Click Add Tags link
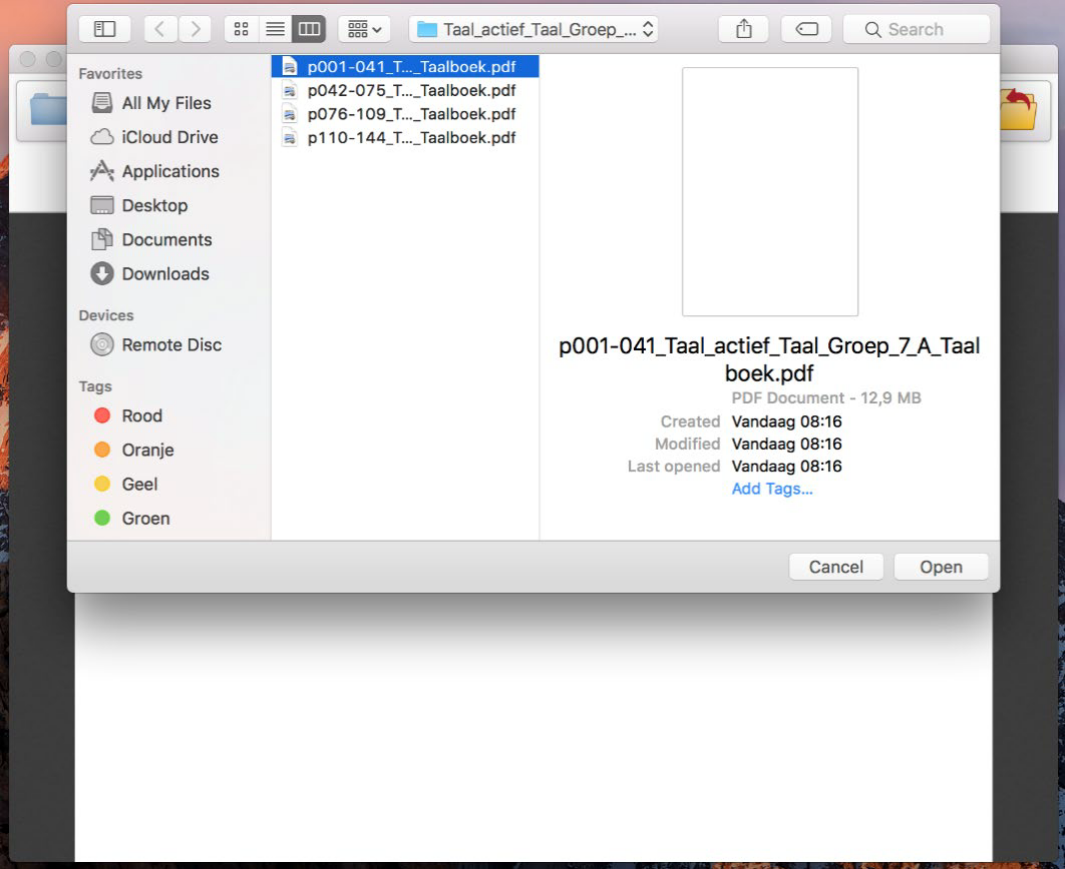Image resolution: width=1065 pixels, height=869 pixels. point(772,489)
